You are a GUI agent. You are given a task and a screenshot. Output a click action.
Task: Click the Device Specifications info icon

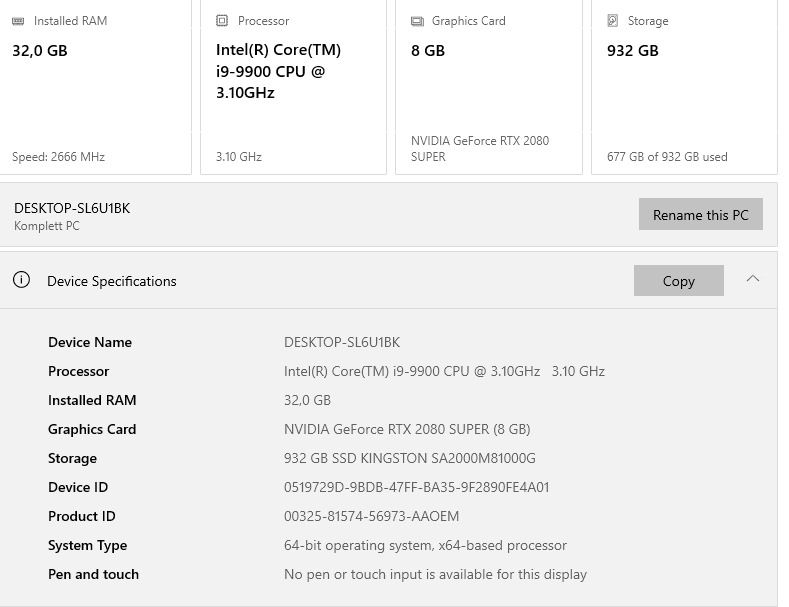click(21, 280)
